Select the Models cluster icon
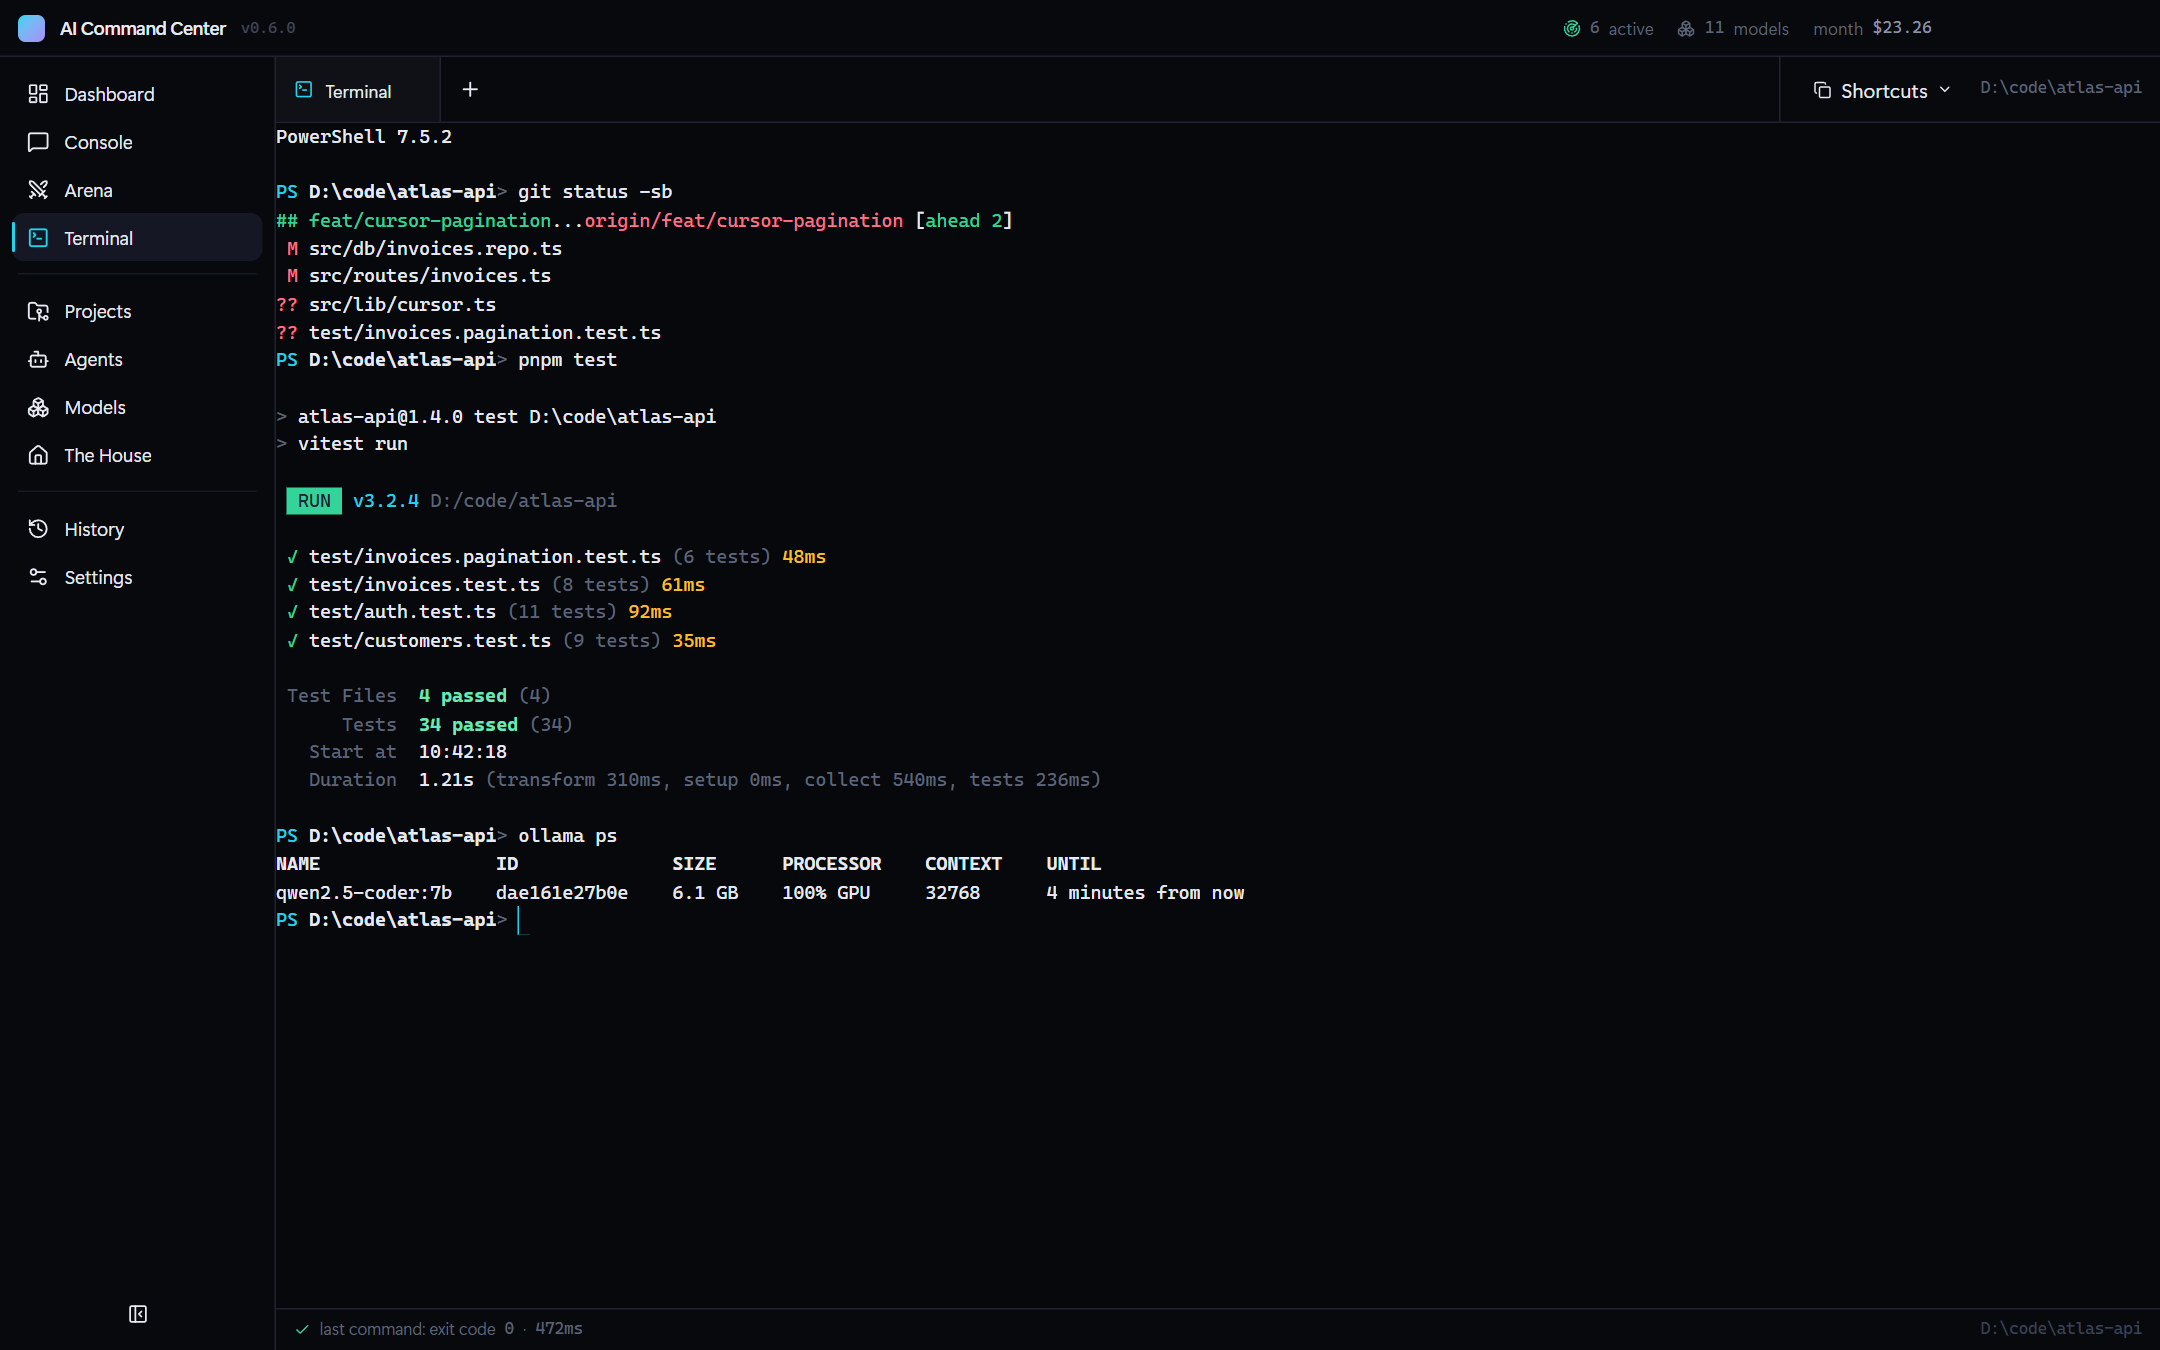The width and height of the screenshot is (2160, 1350). [x=38, y=407]
